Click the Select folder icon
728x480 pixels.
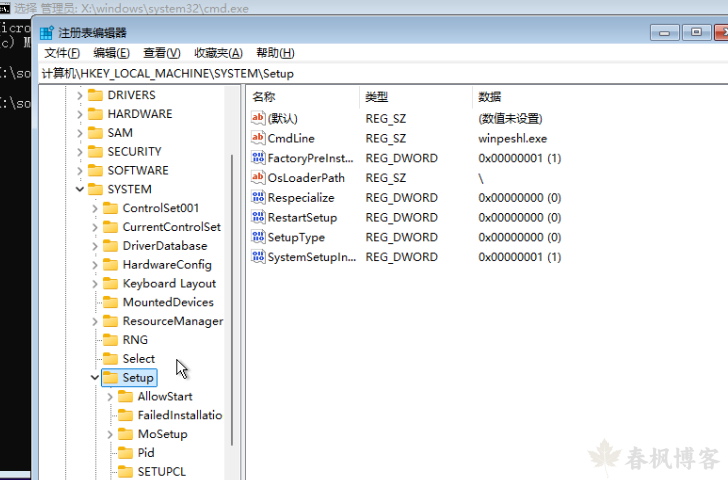point(110,359)
